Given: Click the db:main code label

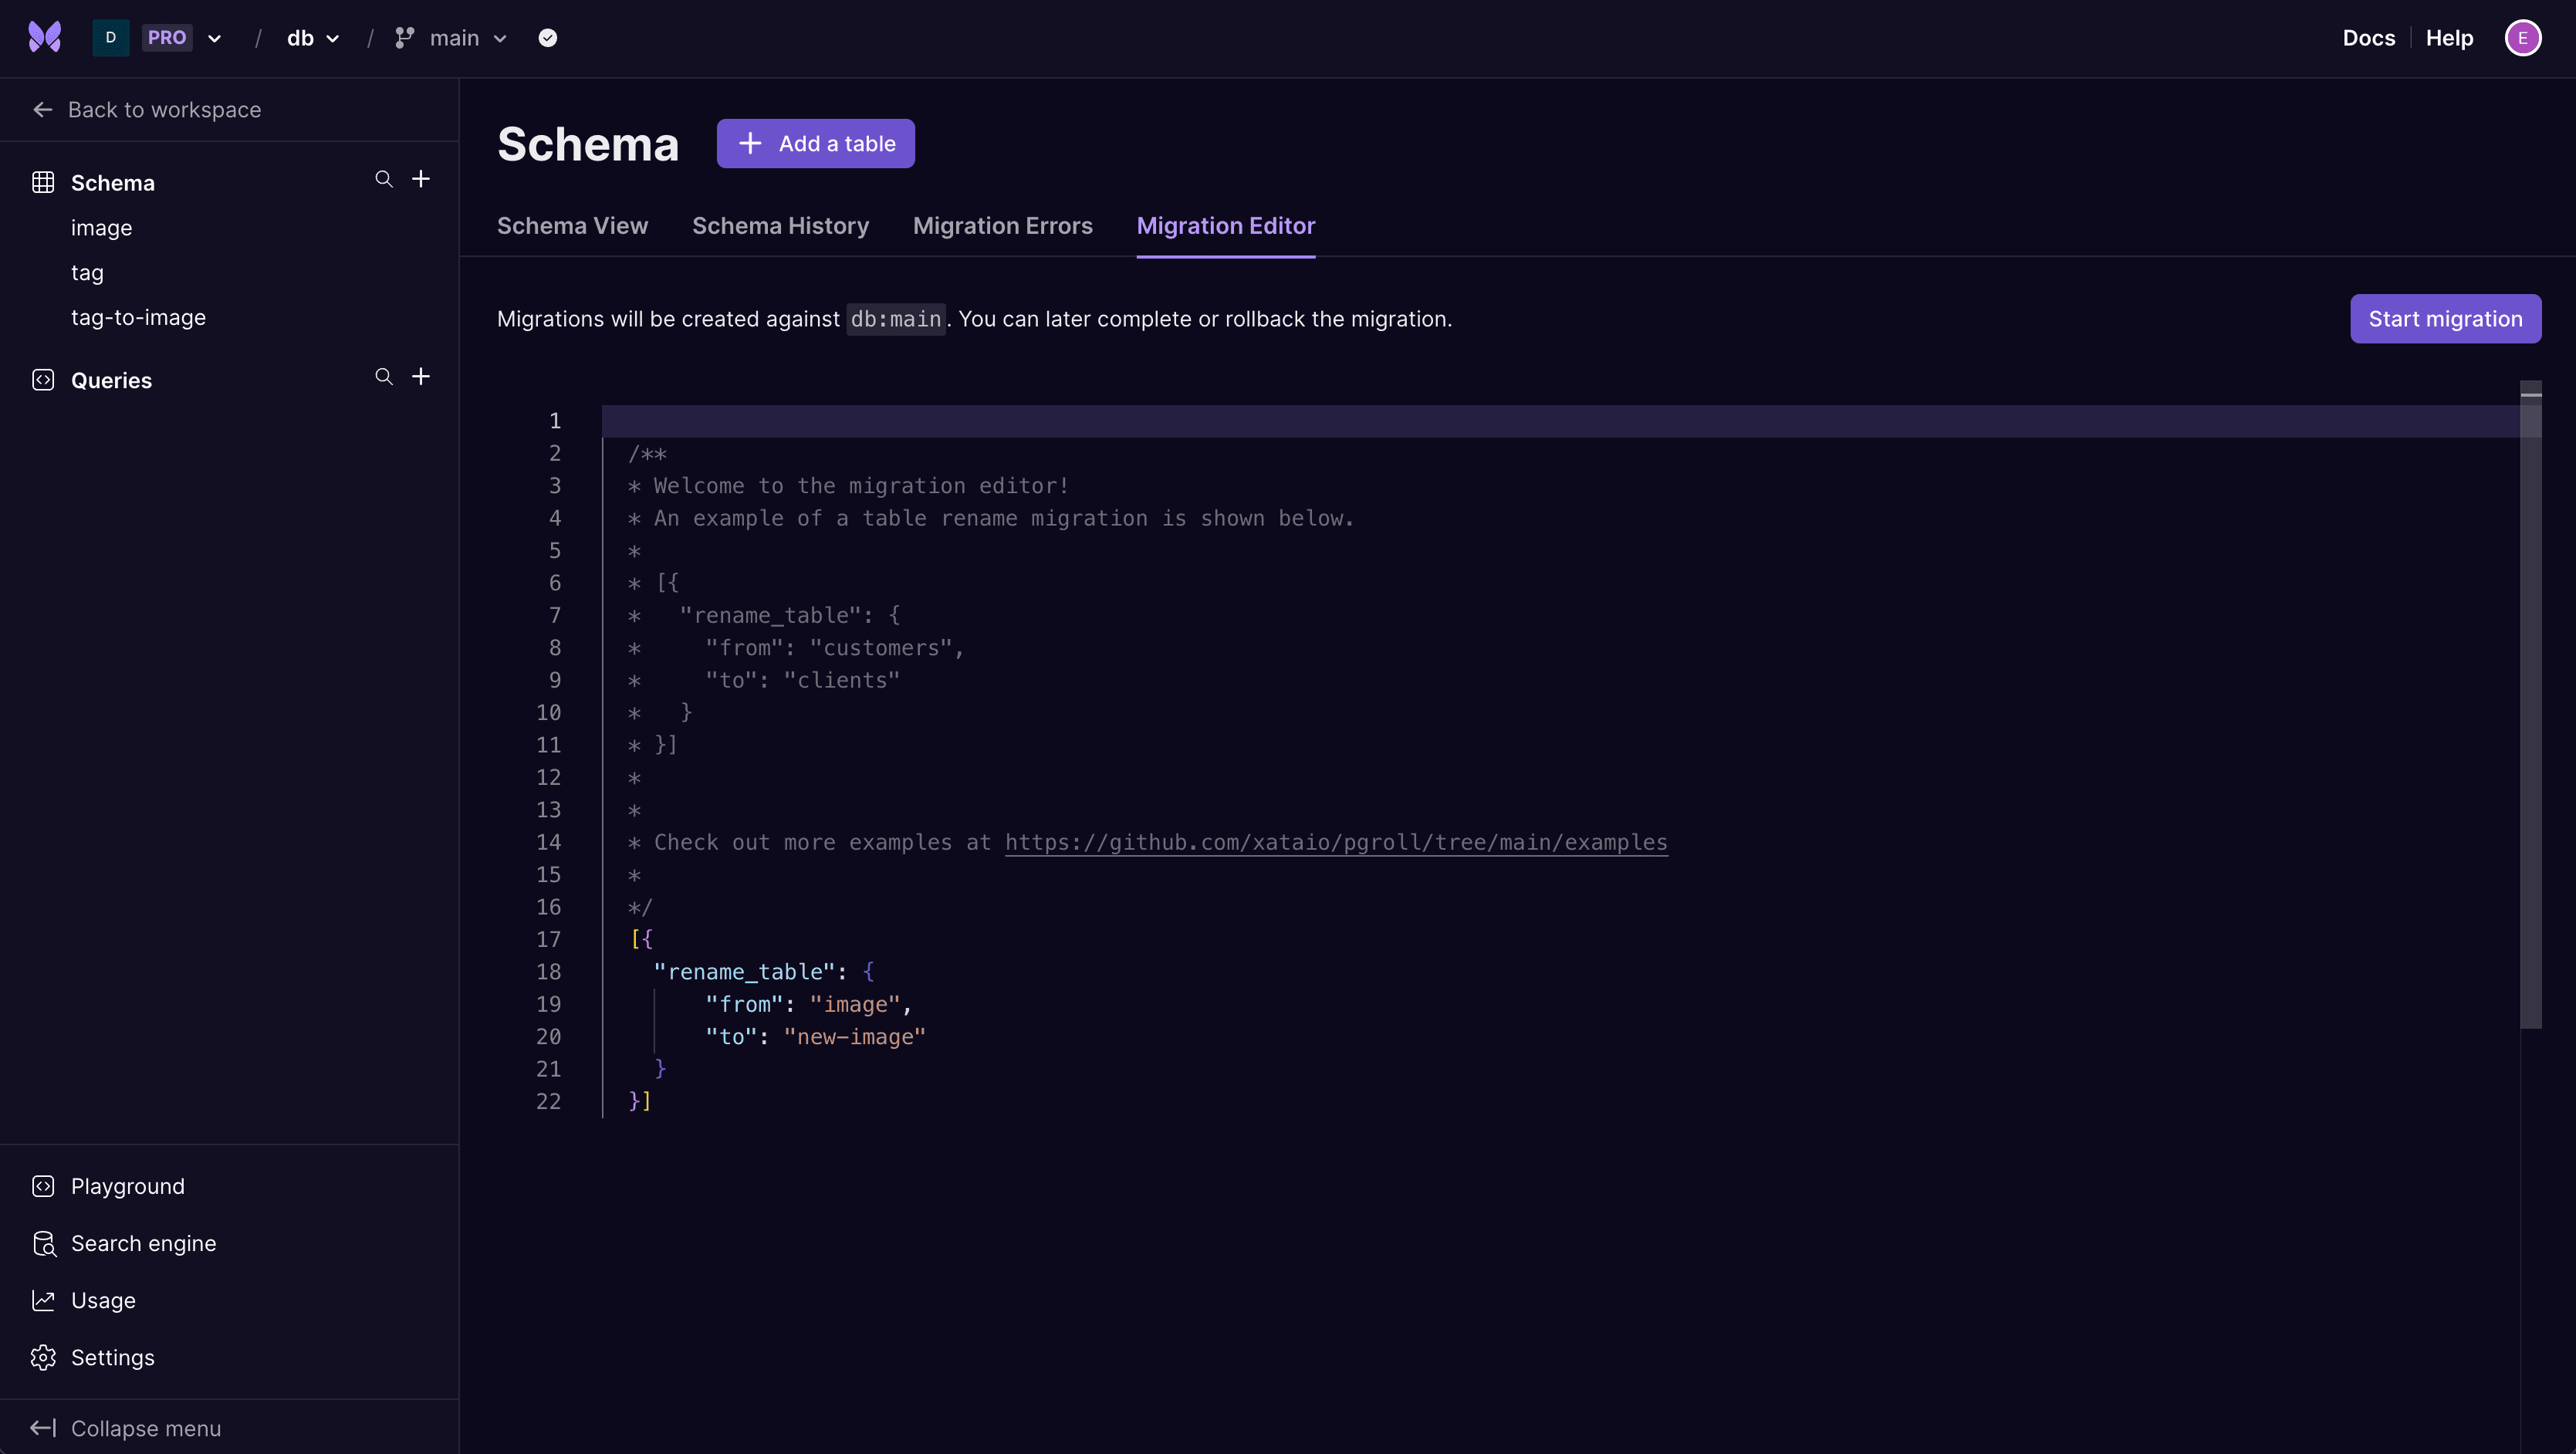Looking at the screenshot, I should click(x=895, y=319).
